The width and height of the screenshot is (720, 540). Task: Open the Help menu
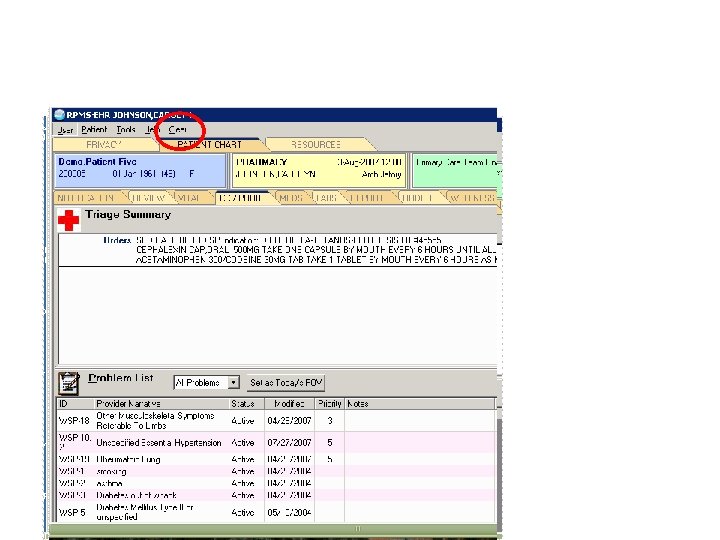pos(152,130)
